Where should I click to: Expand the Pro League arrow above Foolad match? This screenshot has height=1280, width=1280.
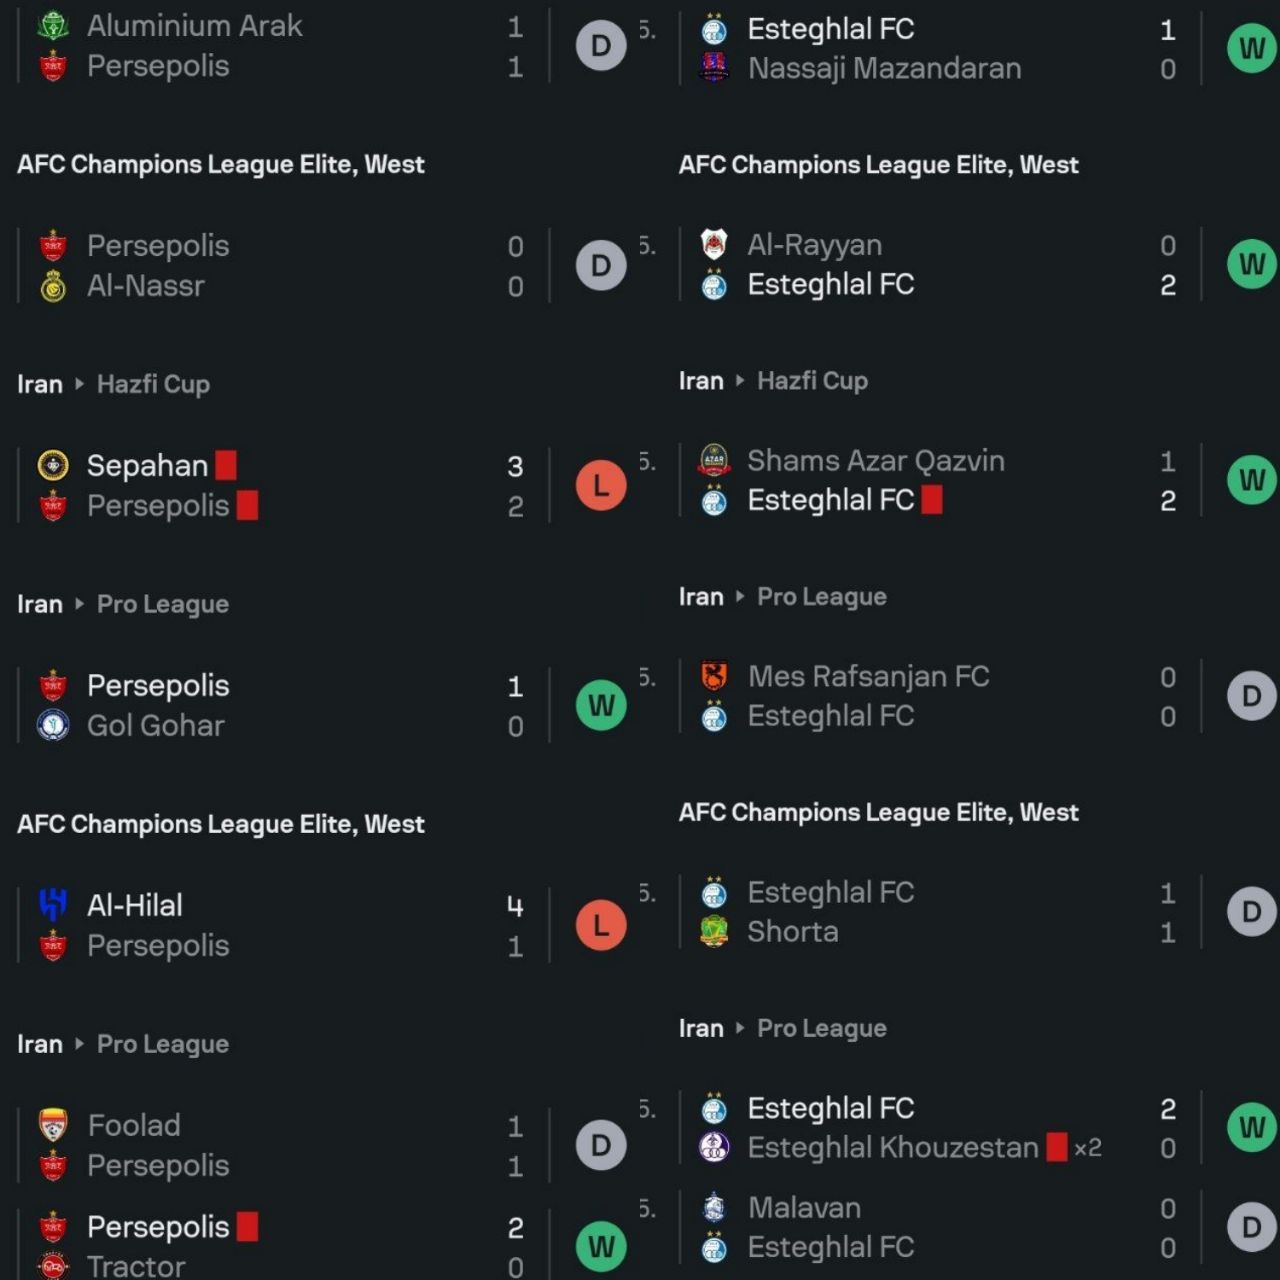click(x=79, y=1044)
